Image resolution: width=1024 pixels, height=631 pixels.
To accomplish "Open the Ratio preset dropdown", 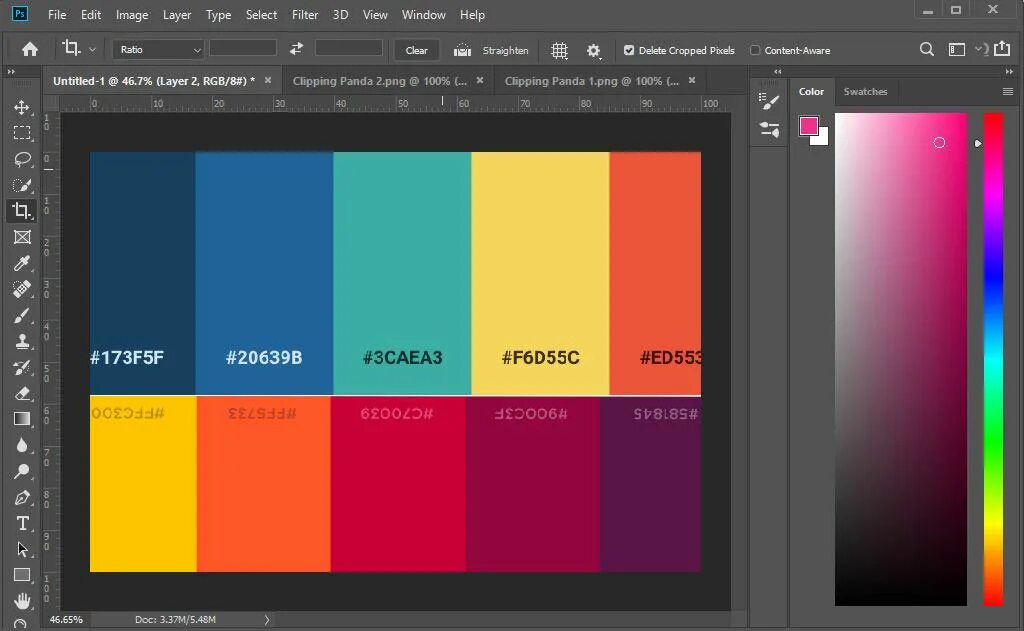I will pyautogui.click(x=158, y=50).
